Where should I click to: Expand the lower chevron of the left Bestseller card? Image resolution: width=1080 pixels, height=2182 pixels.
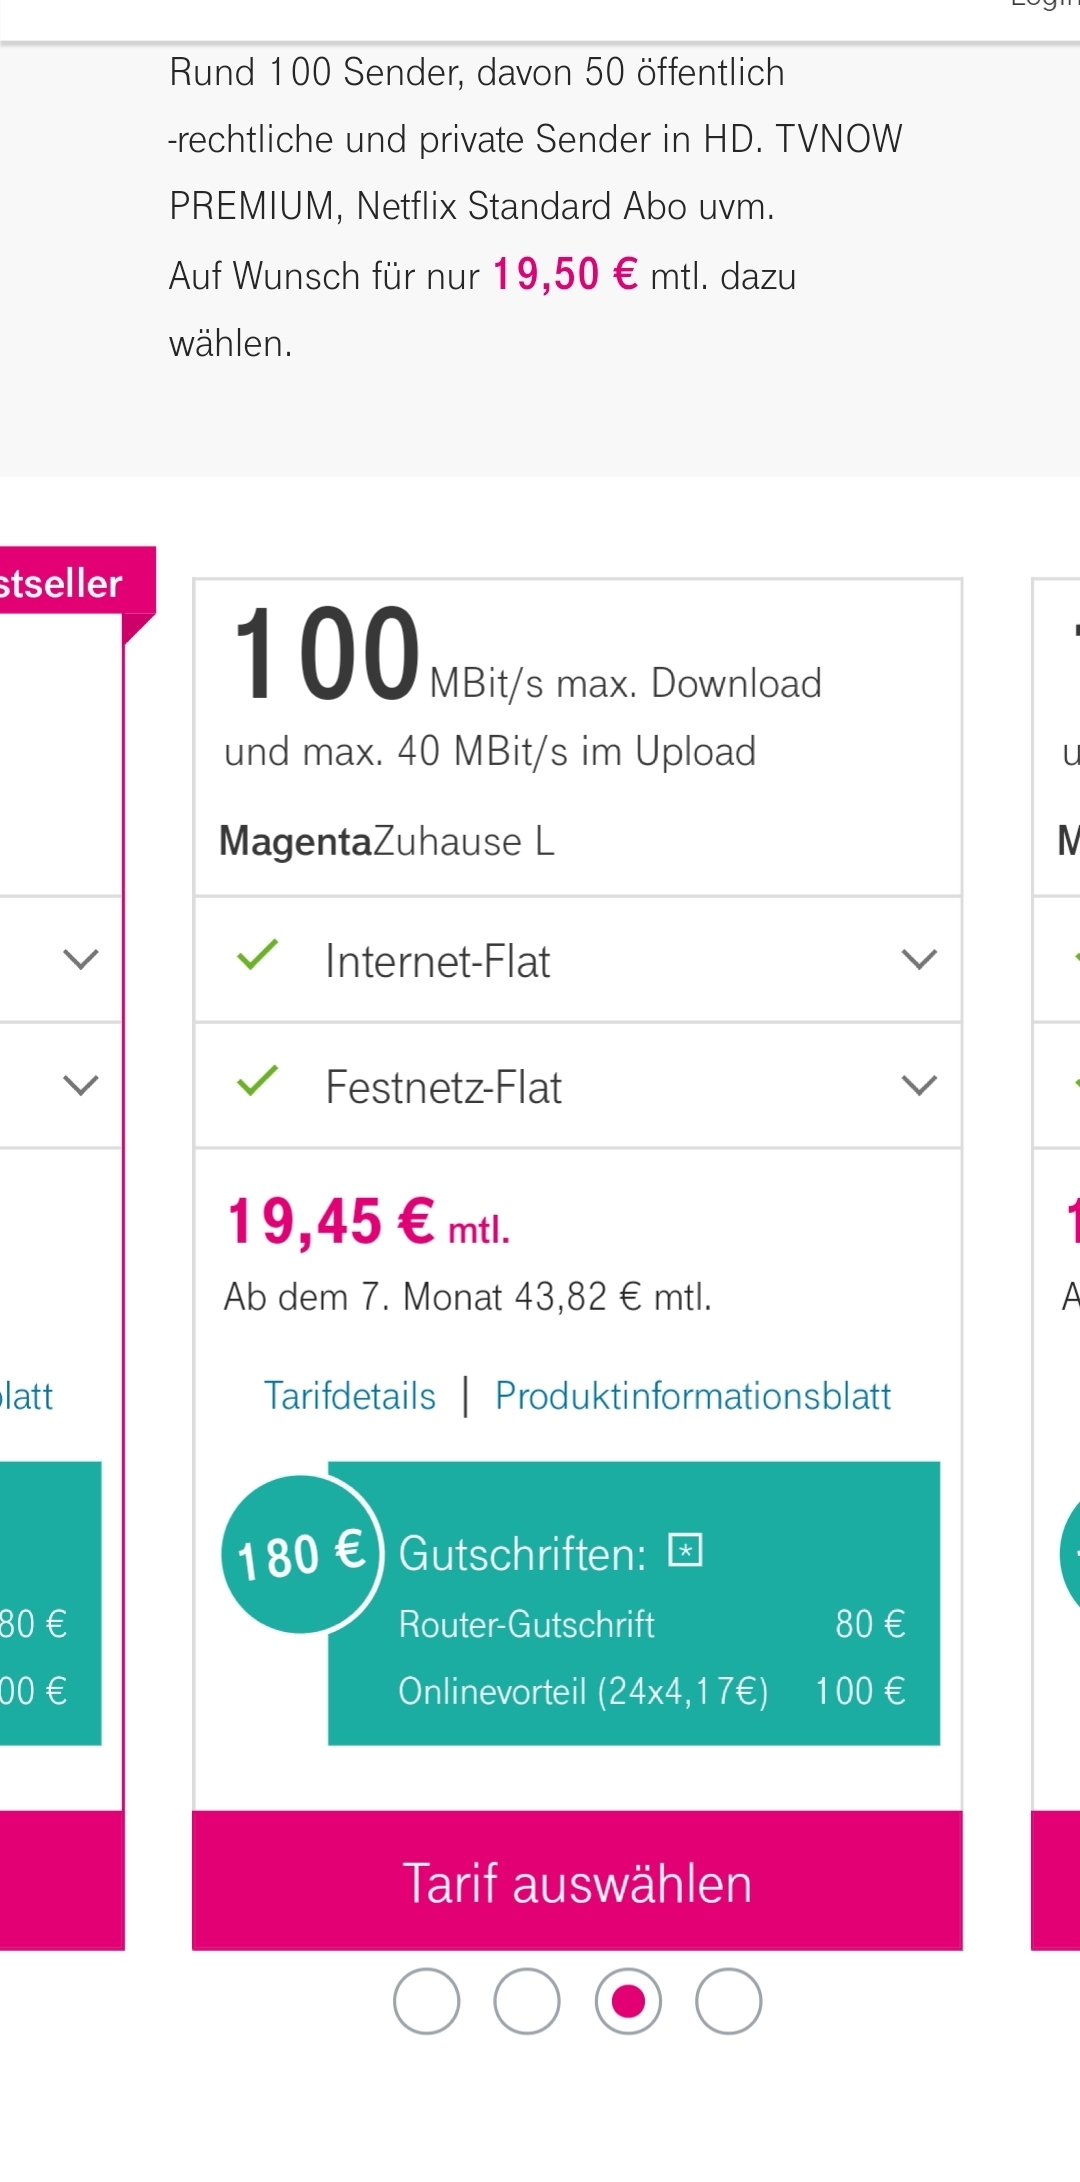(81, 1085)
